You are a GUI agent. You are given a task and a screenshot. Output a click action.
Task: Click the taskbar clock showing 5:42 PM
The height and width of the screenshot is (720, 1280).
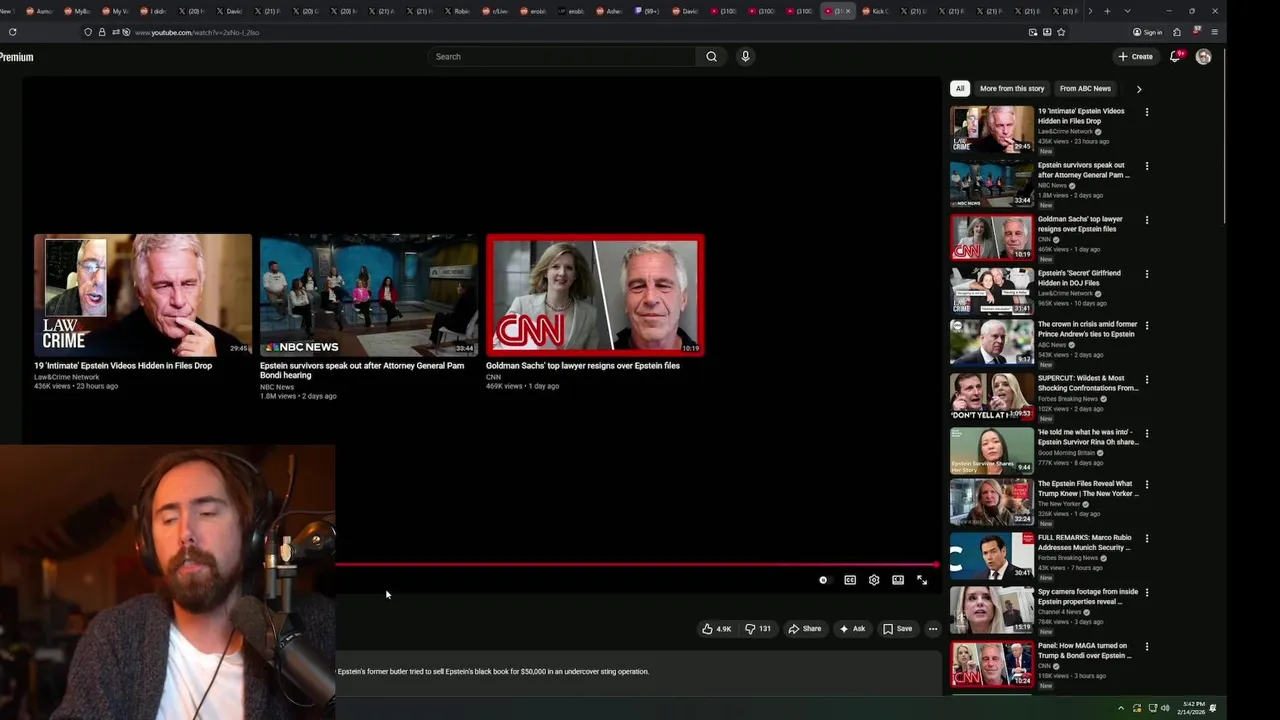click(1191, 708)
